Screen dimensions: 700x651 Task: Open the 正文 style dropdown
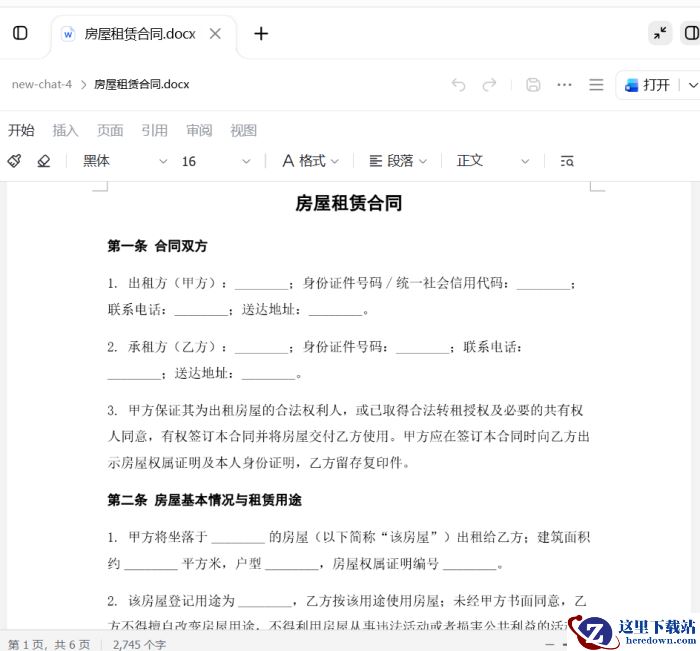click(x=493, y=161)
